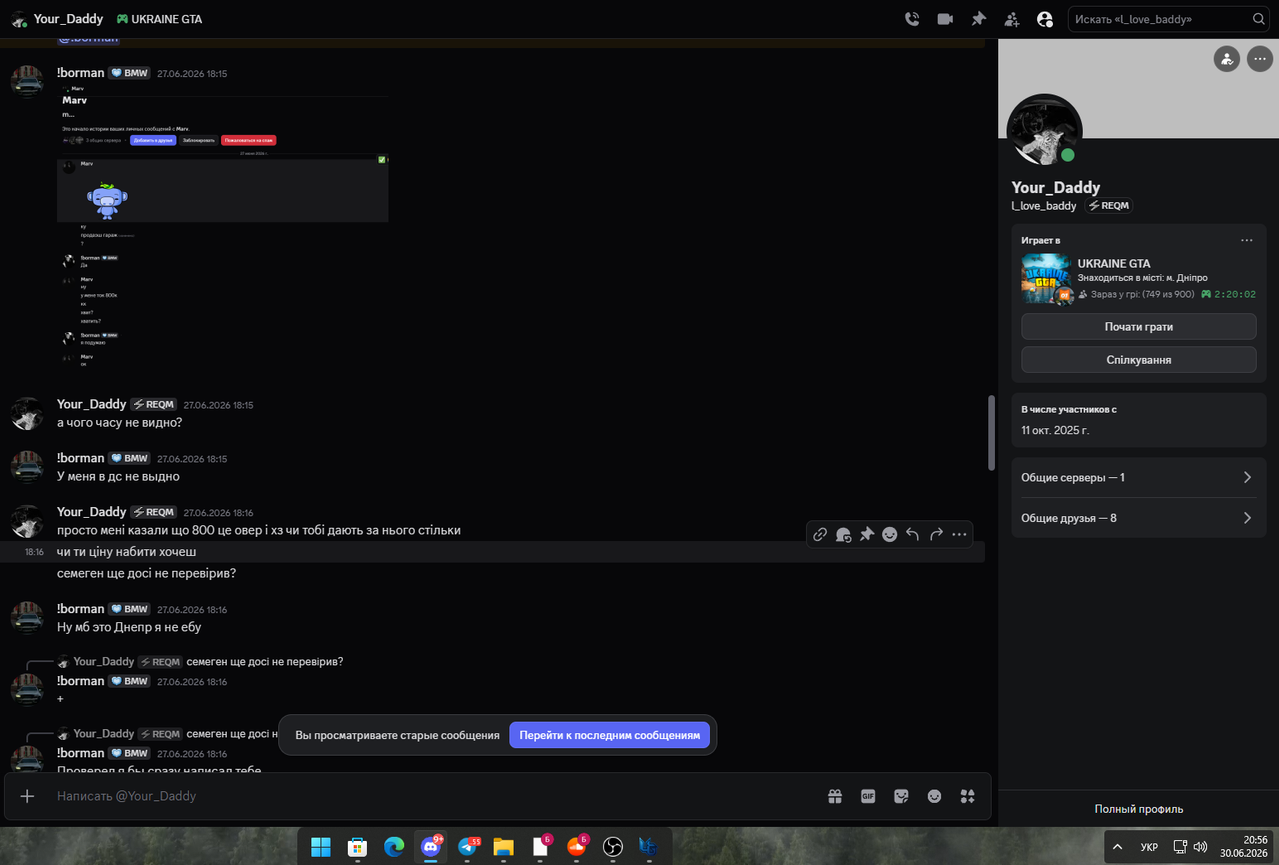Open Windows Start menu
The image size is (1279, 865).
(321, 847)
